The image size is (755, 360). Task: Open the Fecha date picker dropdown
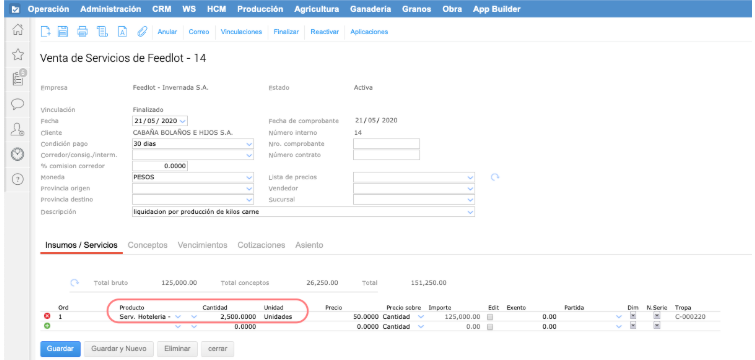point(182,121)
